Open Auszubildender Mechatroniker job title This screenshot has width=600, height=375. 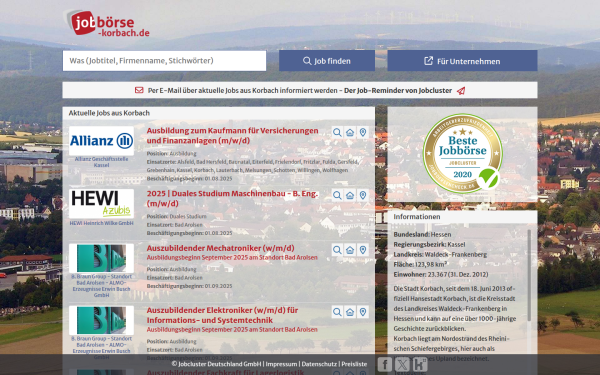220,248
